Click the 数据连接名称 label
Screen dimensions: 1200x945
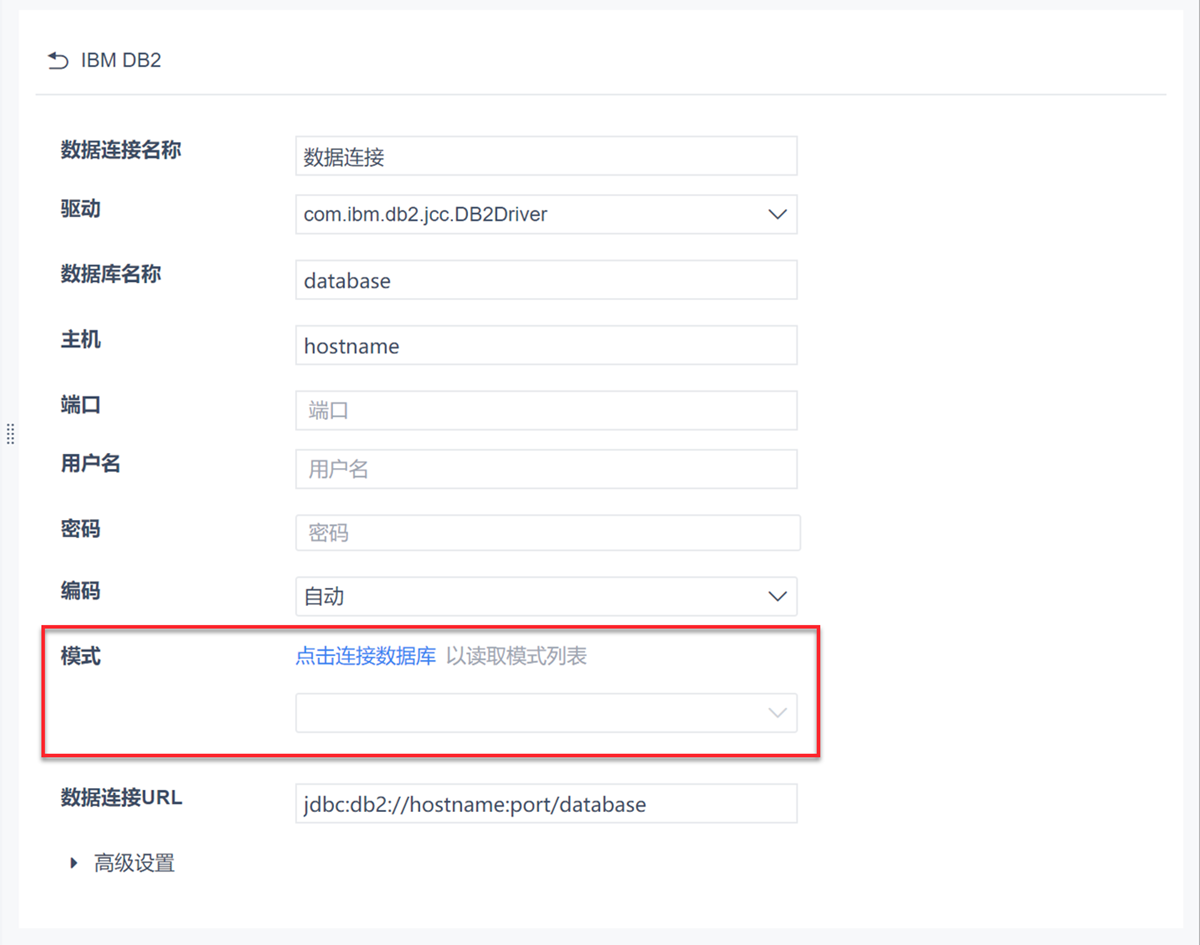pos(121,150)
